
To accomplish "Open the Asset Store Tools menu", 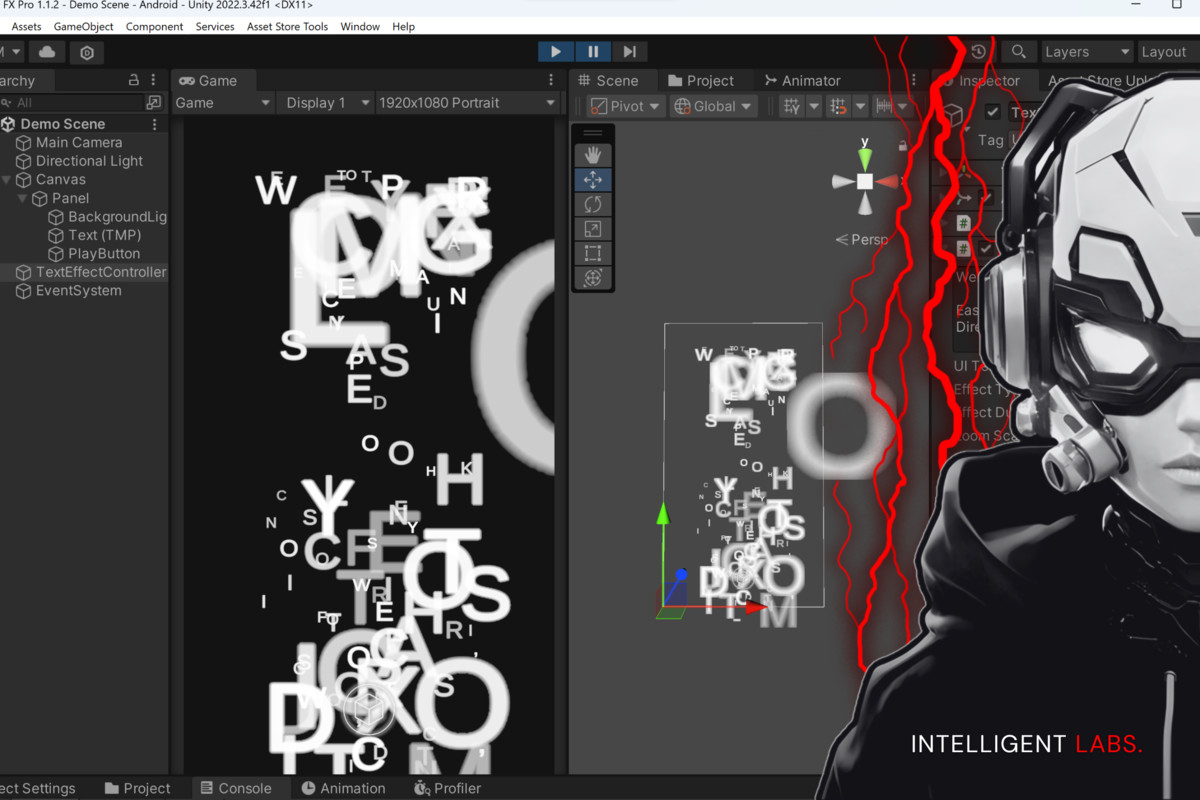I will (287, 27).
